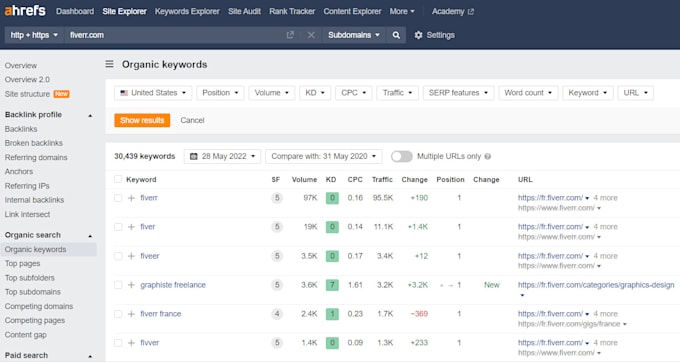Viewport: 680px width, 362px height.
Task: Clear the URL with the X icon
Action: coord(311,35)
